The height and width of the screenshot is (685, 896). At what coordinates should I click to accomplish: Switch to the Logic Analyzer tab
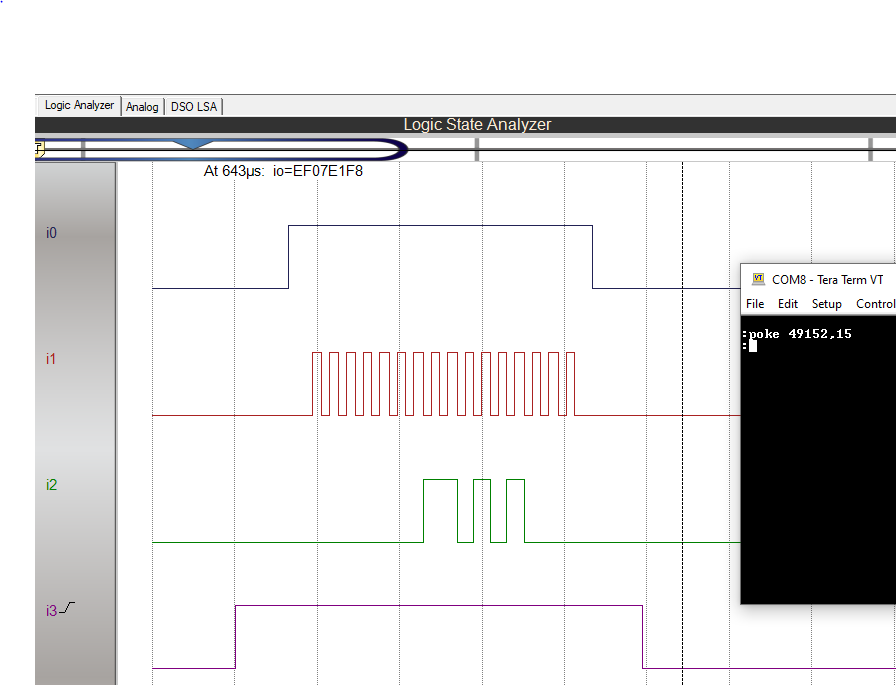coord(78,106)
